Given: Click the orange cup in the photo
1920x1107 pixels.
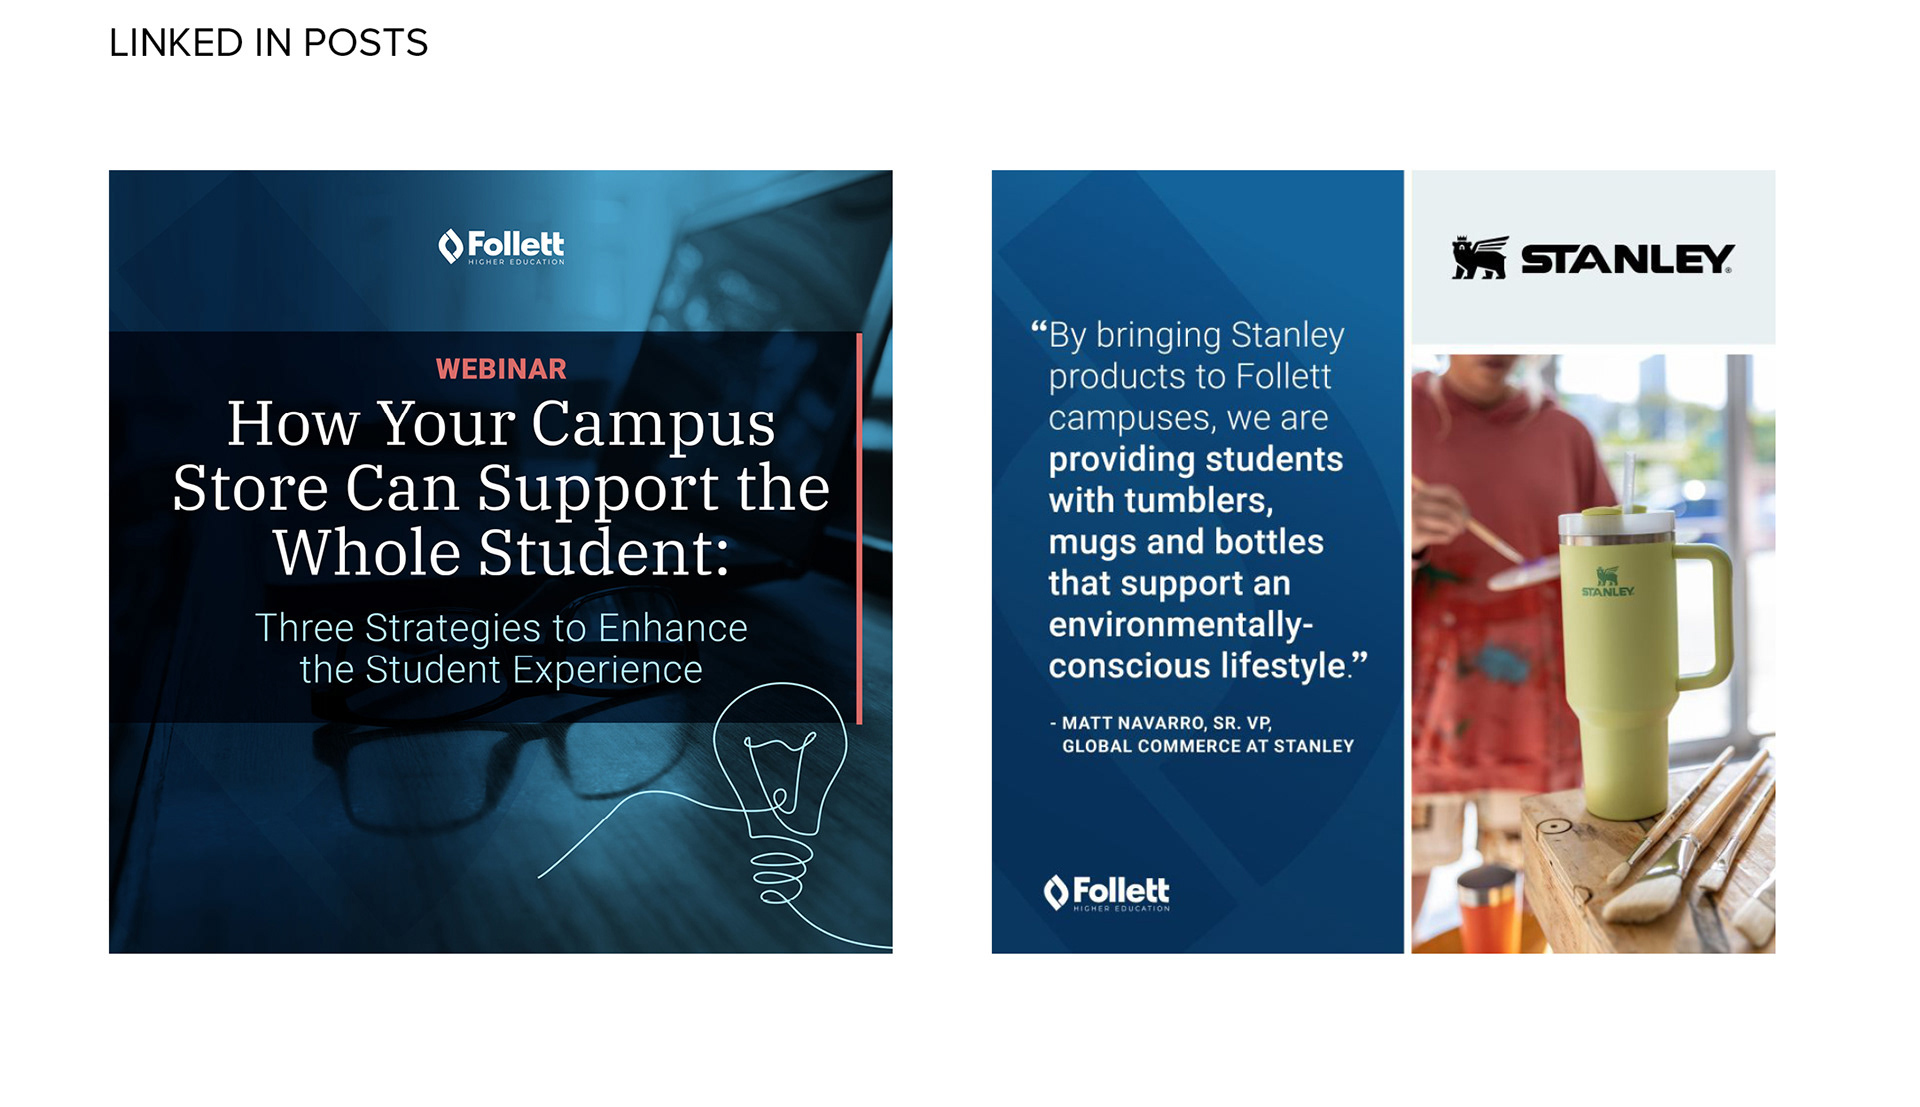Looking at the screenshot, I should click(x=1489, y=910).
